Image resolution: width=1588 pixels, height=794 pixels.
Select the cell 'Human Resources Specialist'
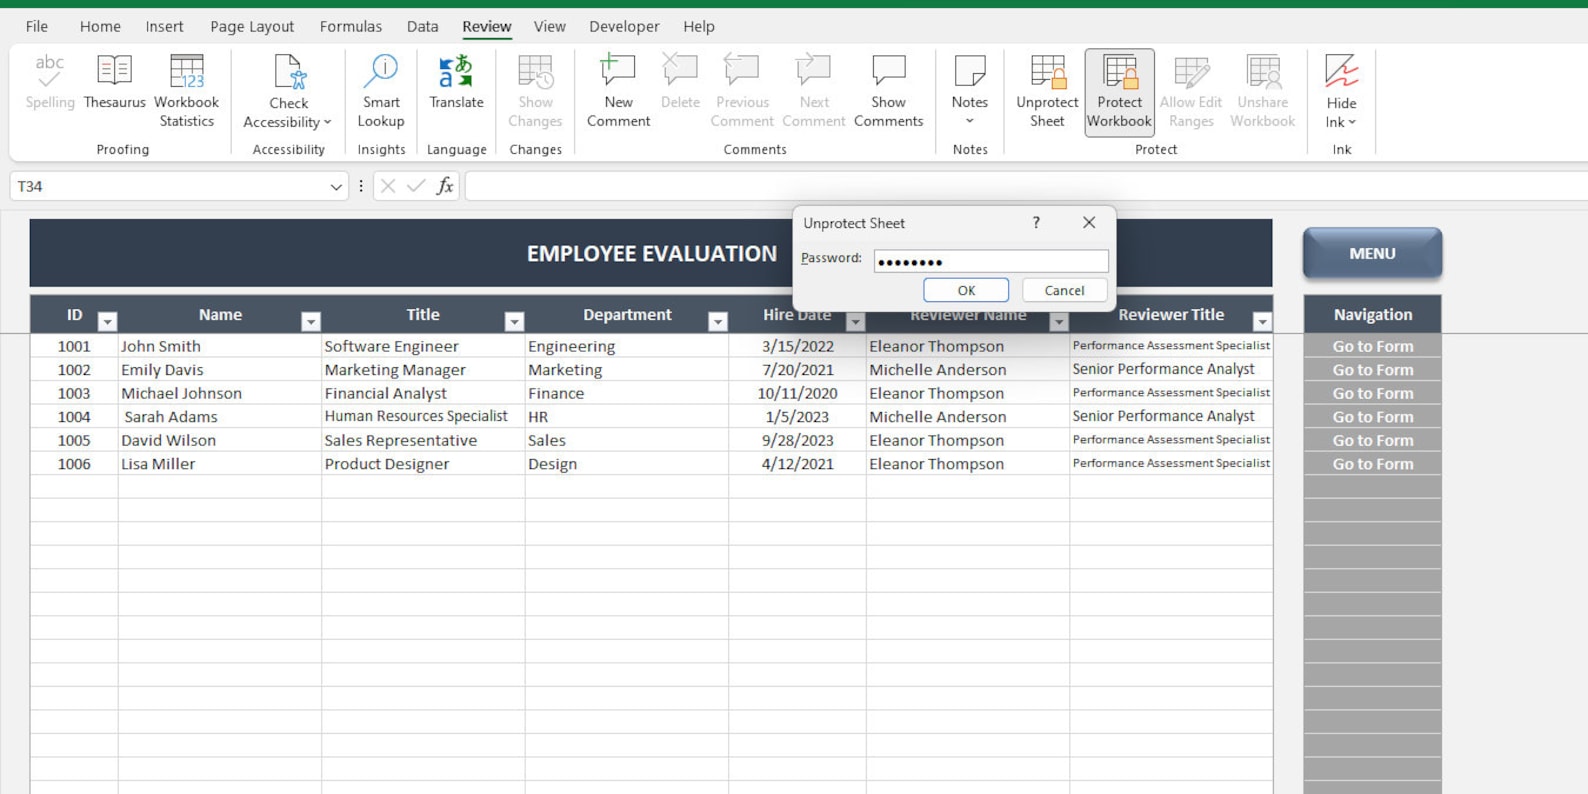tap(423, 417)
